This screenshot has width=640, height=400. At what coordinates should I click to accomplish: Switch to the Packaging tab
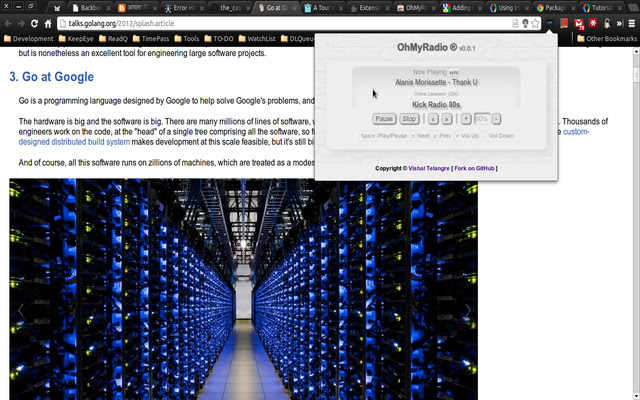click(554, 8)
